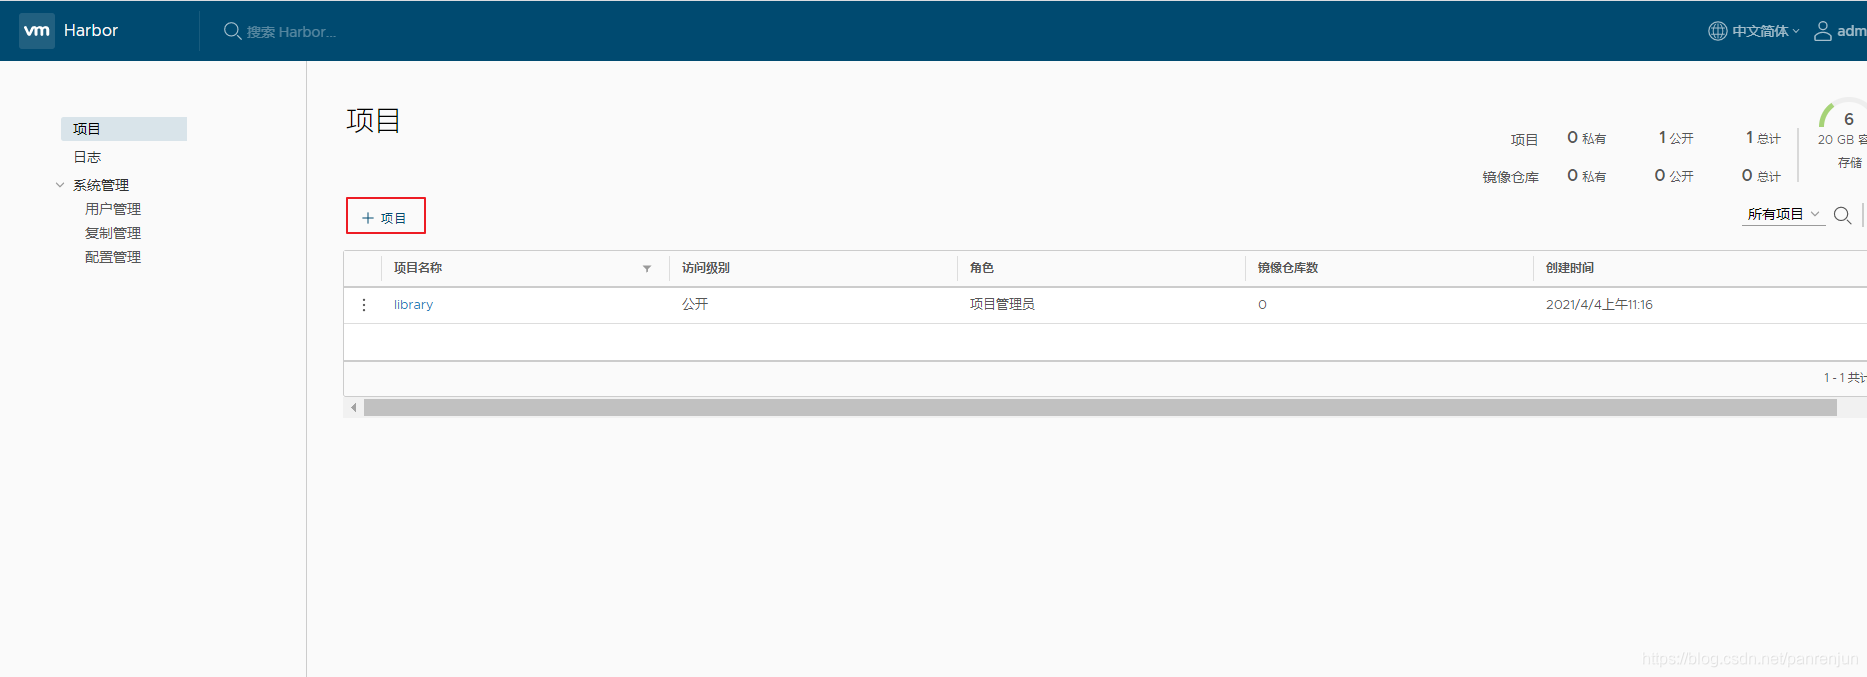1867x677 pixels.
Task: Open 用户管理 under system management
Action: 113,209
